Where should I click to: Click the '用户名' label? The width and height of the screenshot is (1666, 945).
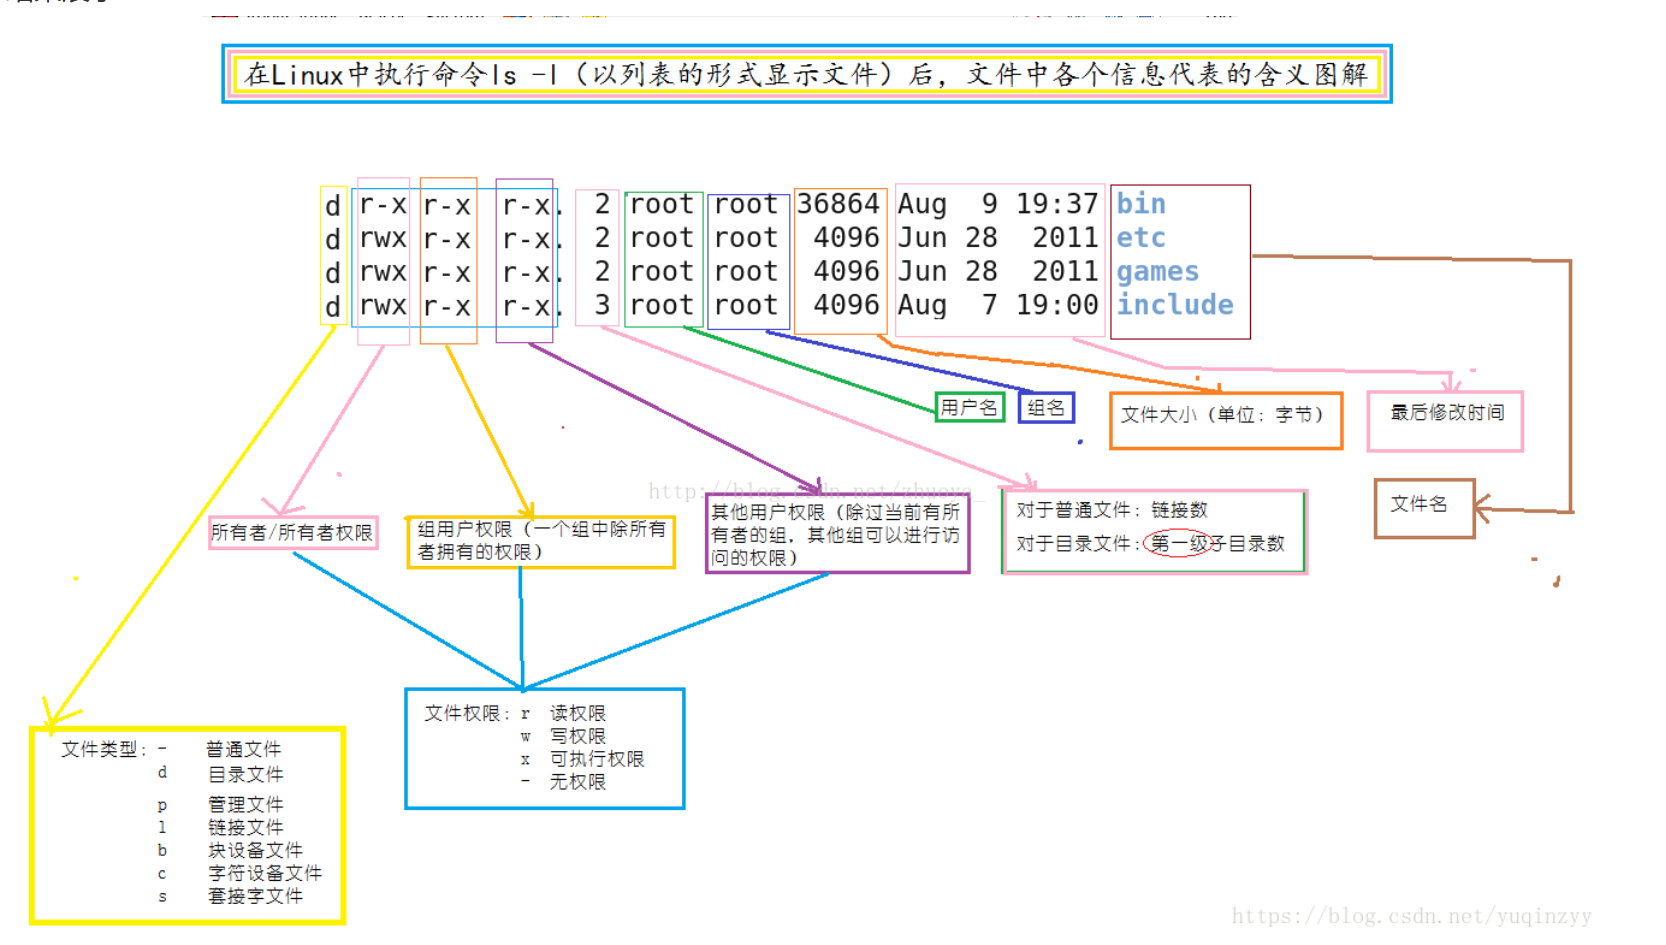point(969,407)
